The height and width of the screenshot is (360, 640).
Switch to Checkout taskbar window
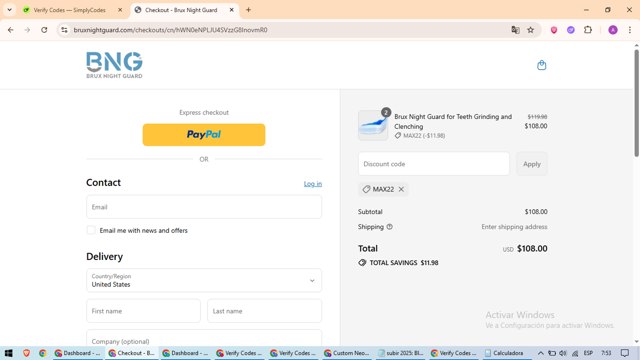(x=131, y=353)
